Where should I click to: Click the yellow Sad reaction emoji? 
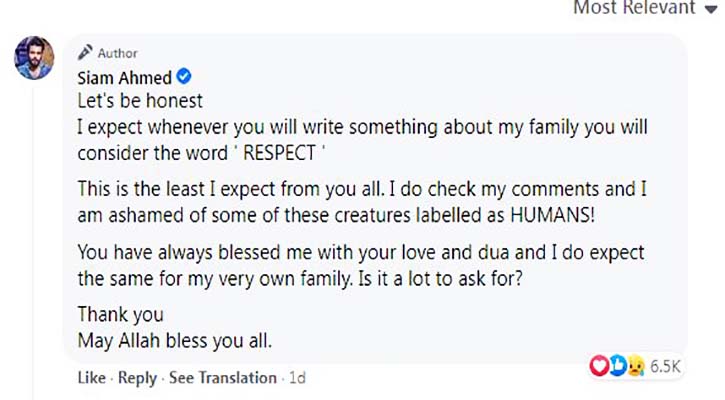point(634,367)
